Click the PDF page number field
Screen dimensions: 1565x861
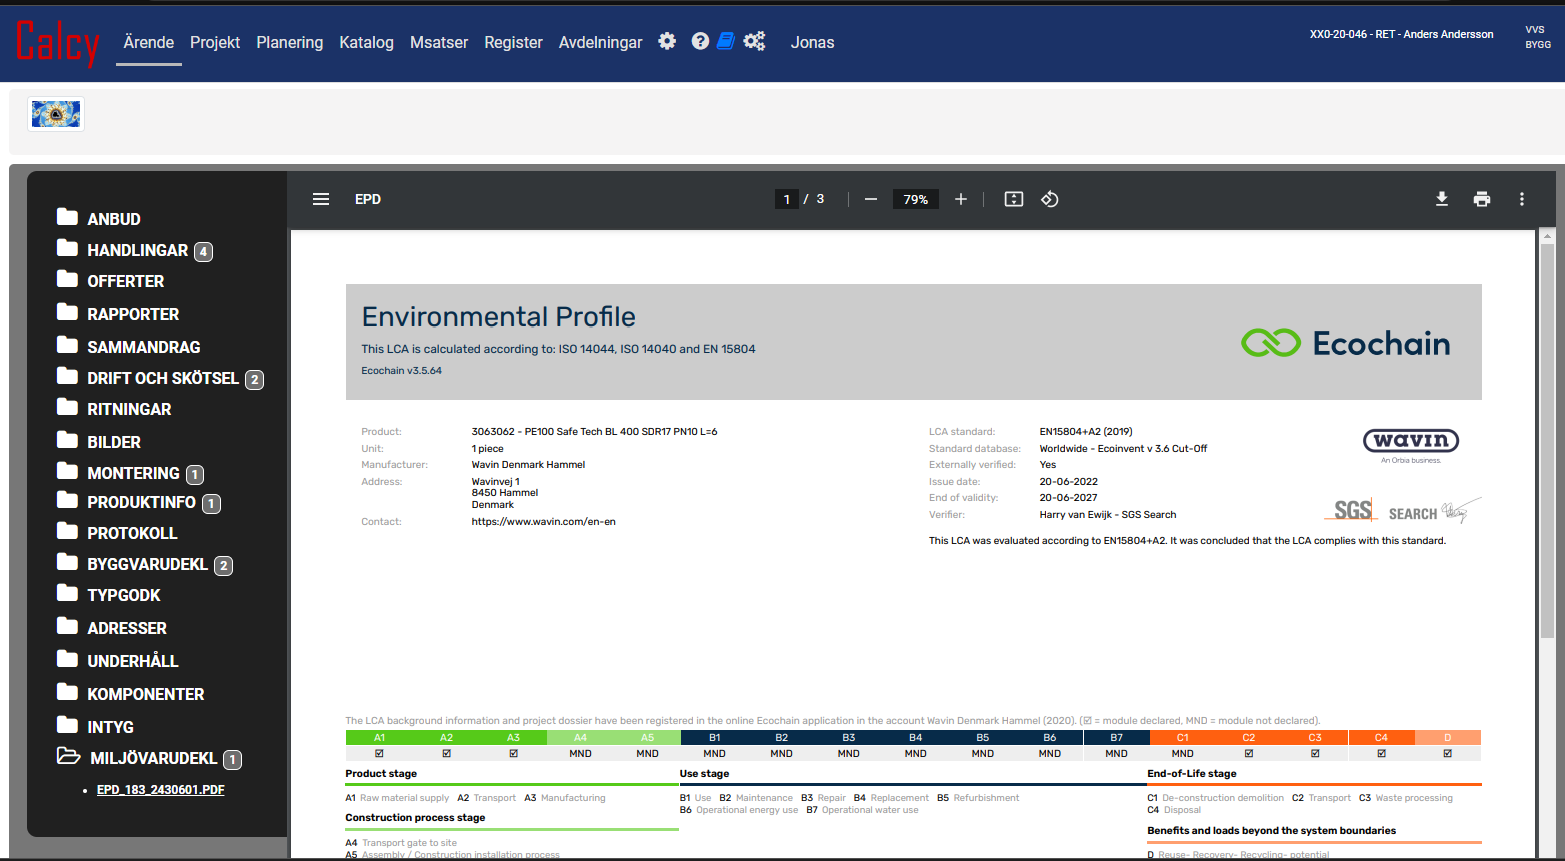pos(787,199)
